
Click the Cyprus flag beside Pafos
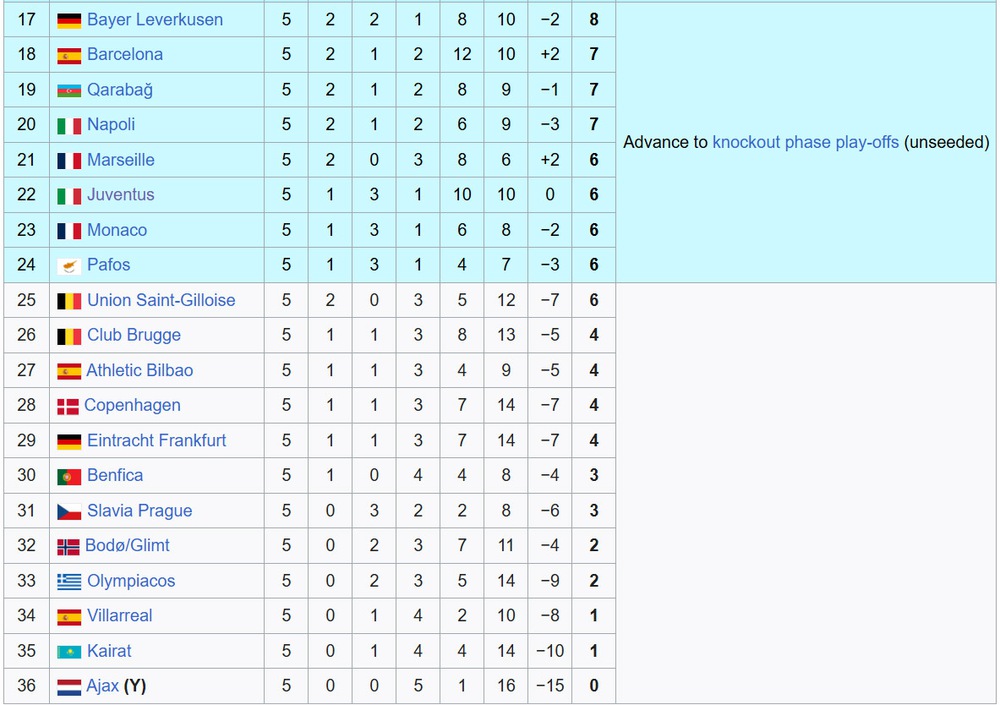coord(69,266)
